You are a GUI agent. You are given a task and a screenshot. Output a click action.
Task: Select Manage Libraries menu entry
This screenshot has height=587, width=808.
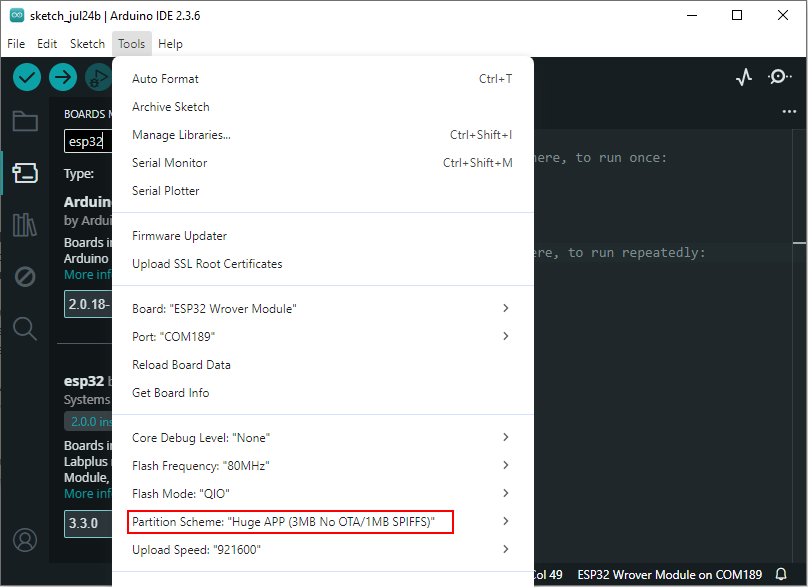323,135
